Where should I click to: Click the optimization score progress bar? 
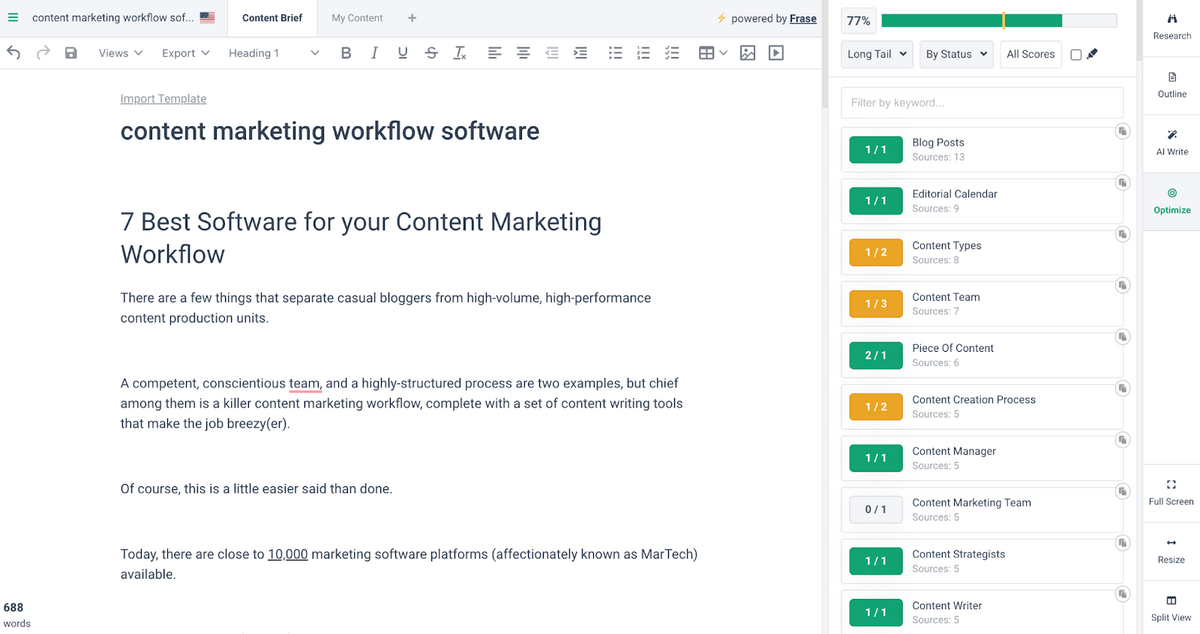click(x=998, y=21)
